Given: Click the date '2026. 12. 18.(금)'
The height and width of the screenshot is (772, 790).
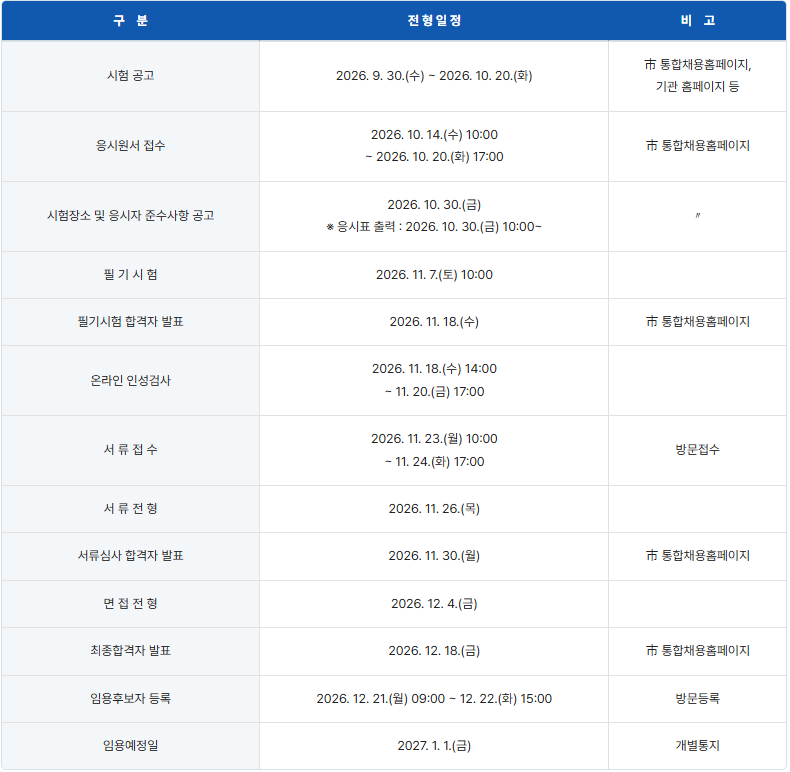Looking at the screenshot, I should 434,651.
